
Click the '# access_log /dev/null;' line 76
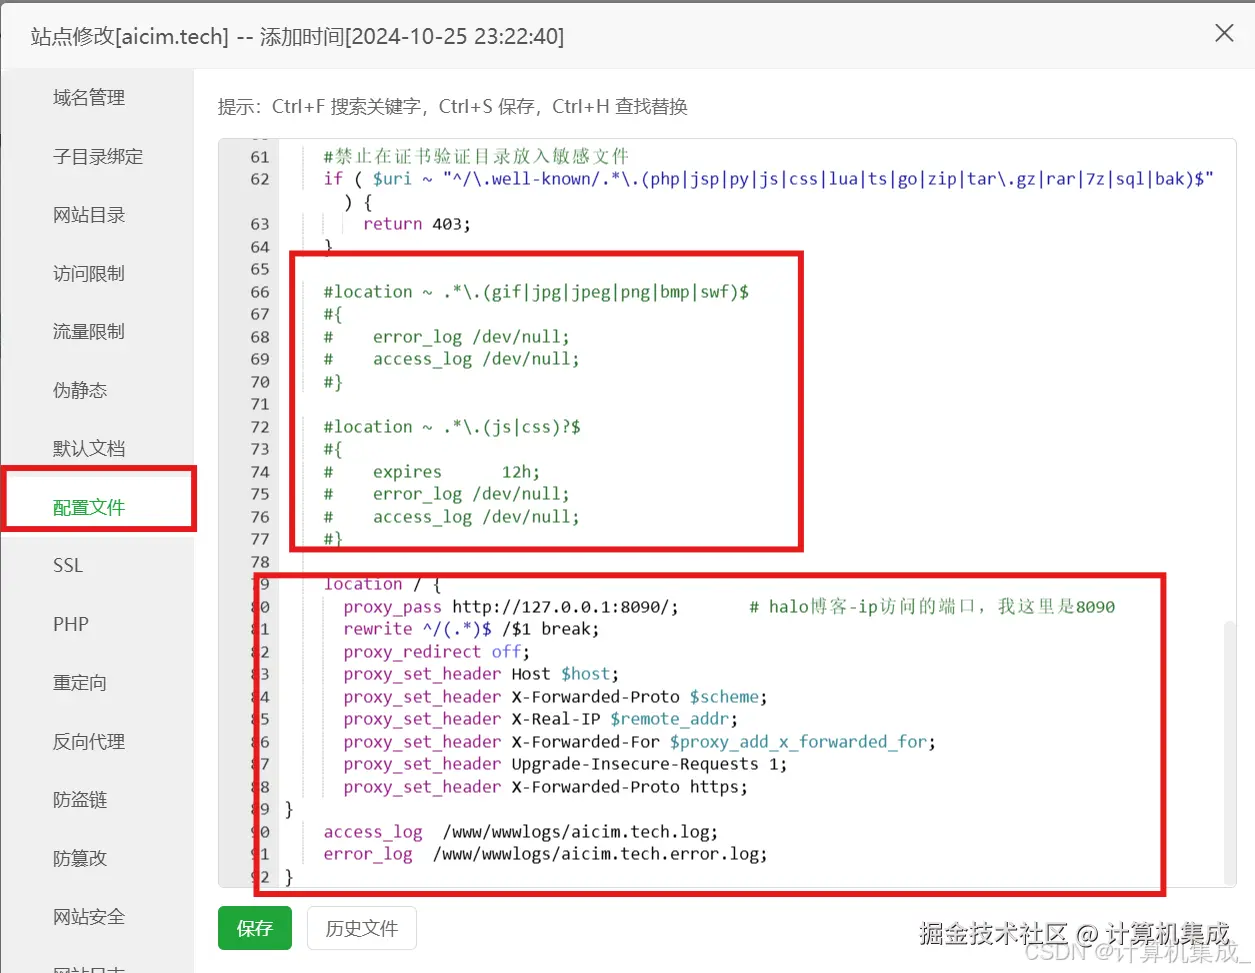pyautogui.click(x=451, y=517)
